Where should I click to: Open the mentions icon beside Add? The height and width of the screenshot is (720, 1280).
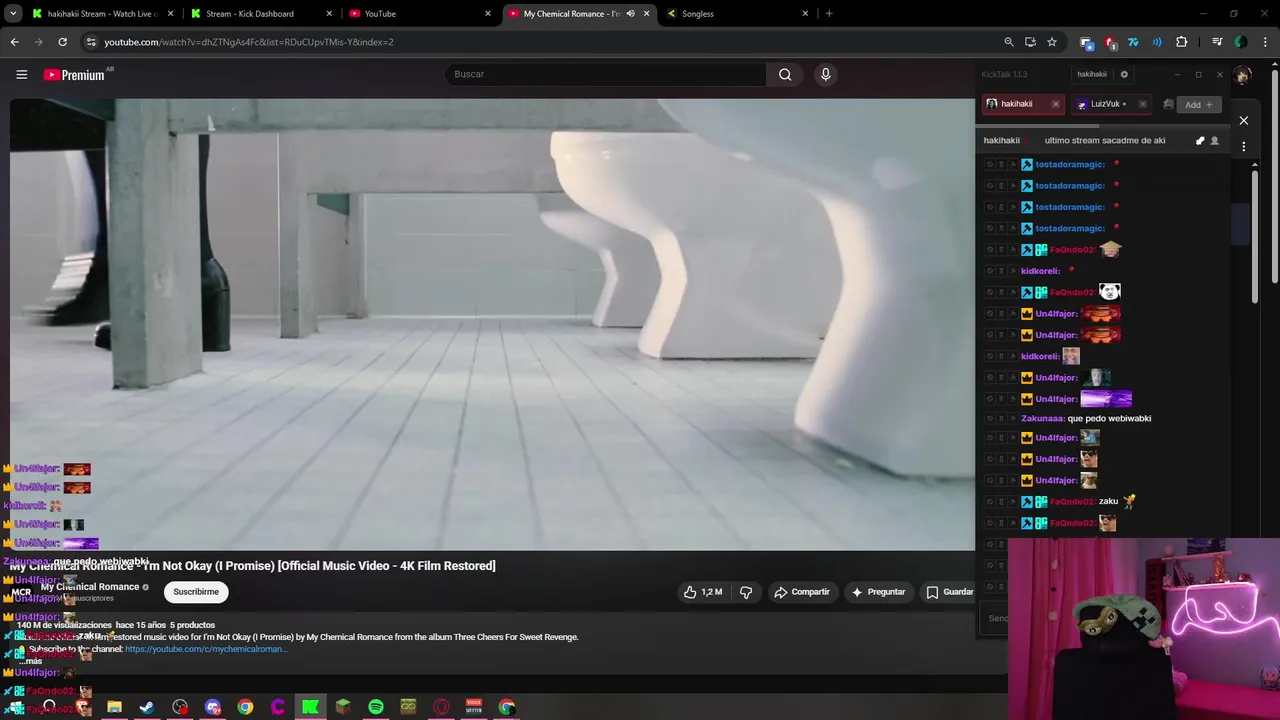coord(1168,104)
